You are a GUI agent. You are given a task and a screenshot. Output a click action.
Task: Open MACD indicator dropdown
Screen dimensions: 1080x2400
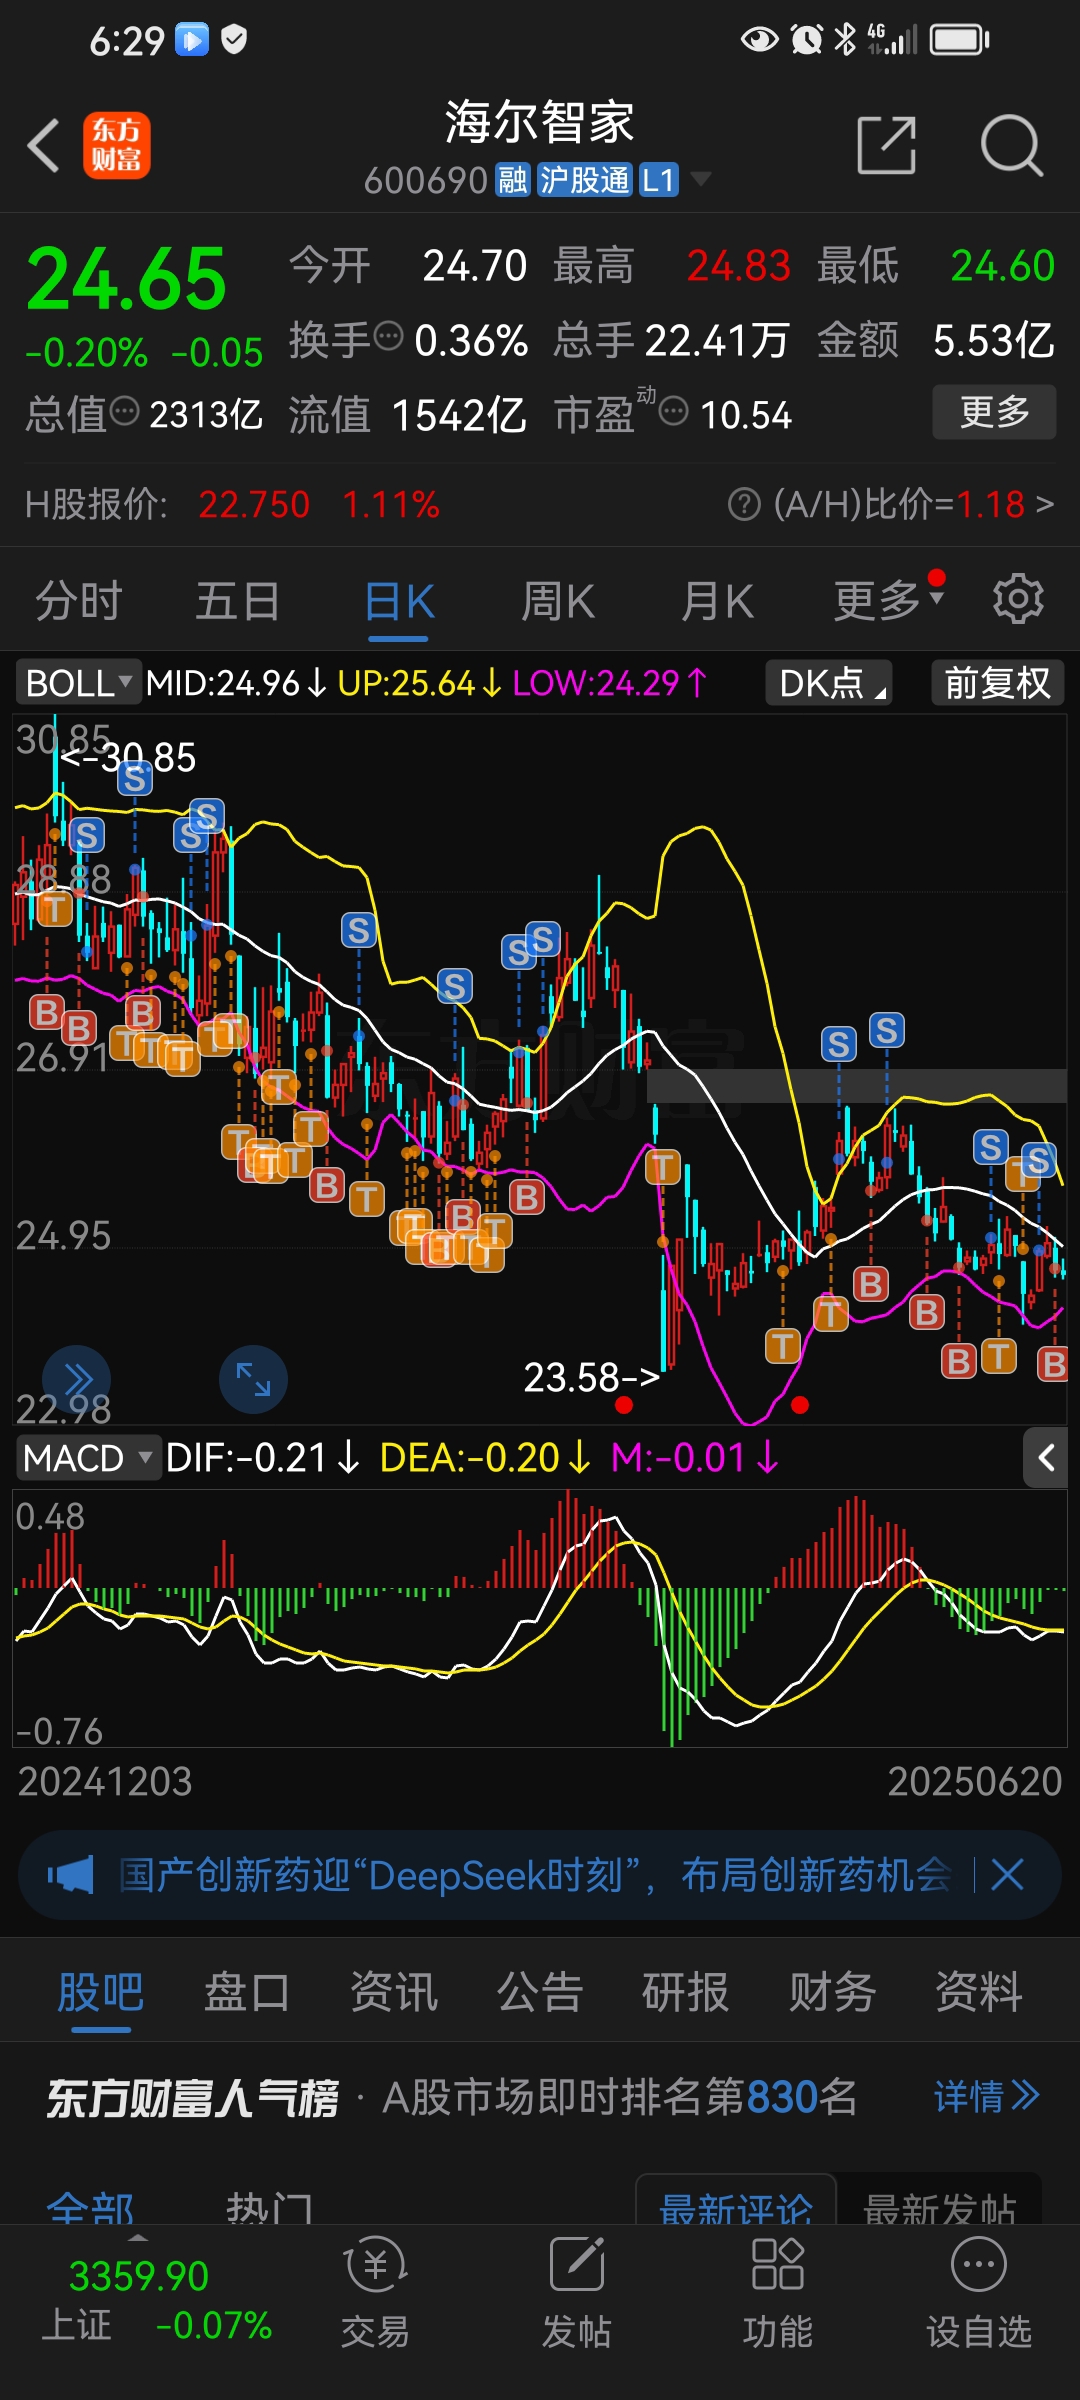88,1458
